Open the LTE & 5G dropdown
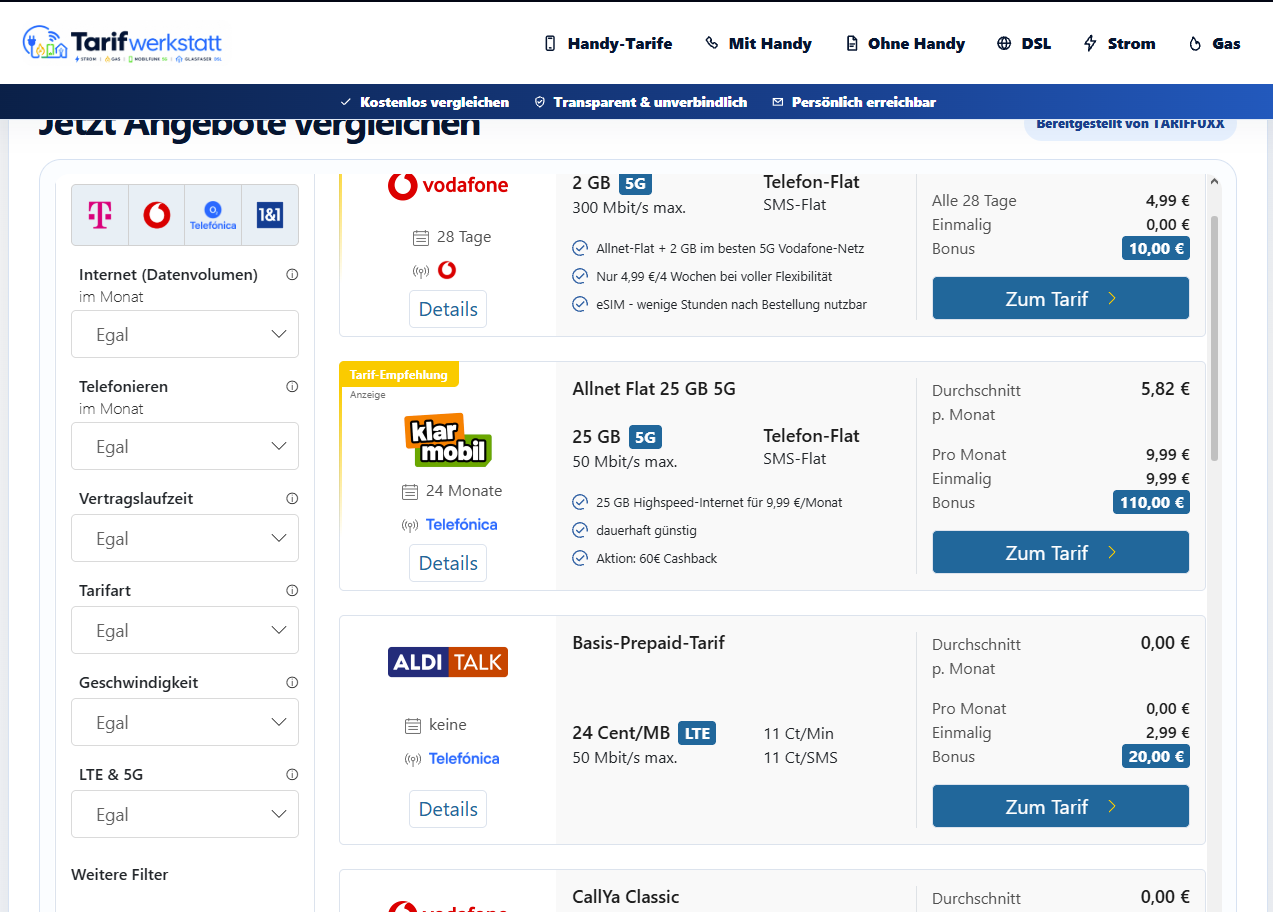Screen dimensions: 1273x912 (x=185, y=814)
